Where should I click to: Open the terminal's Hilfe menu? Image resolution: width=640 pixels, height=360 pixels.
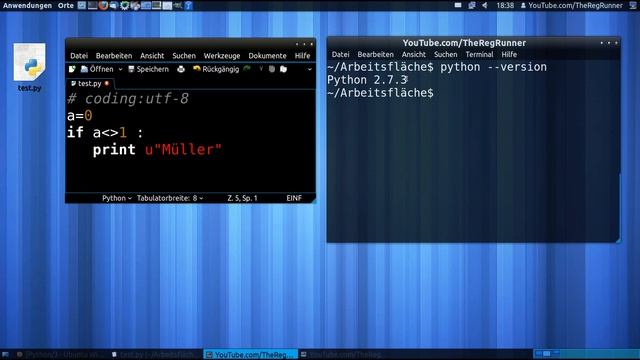(x=509, y=54)
